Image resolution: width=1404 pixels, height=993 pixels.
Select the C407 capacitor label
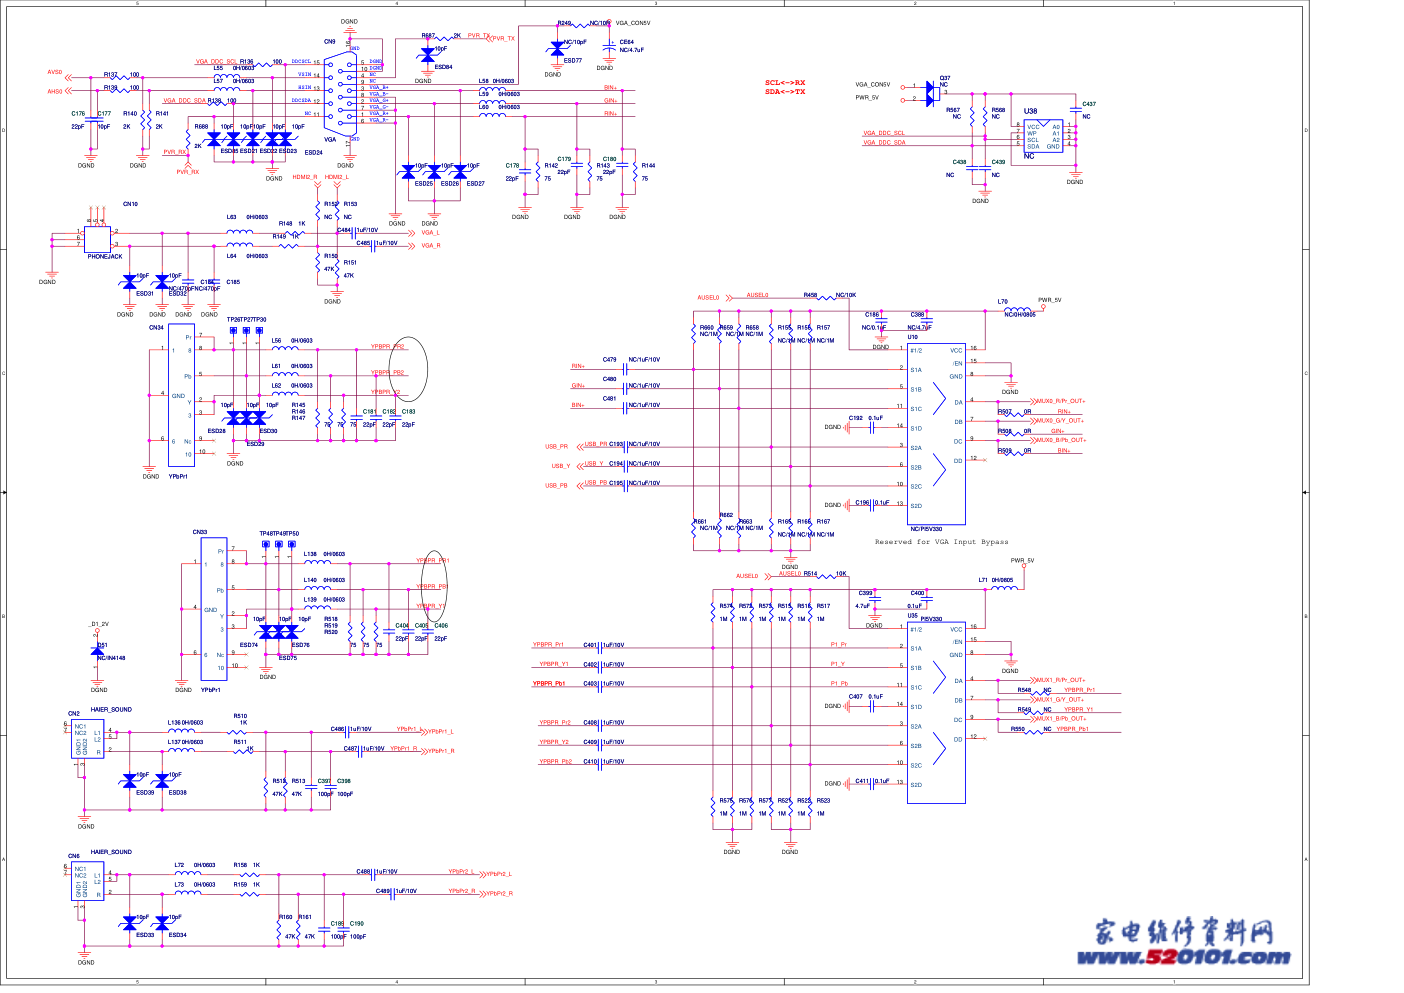tap(856, 697)
